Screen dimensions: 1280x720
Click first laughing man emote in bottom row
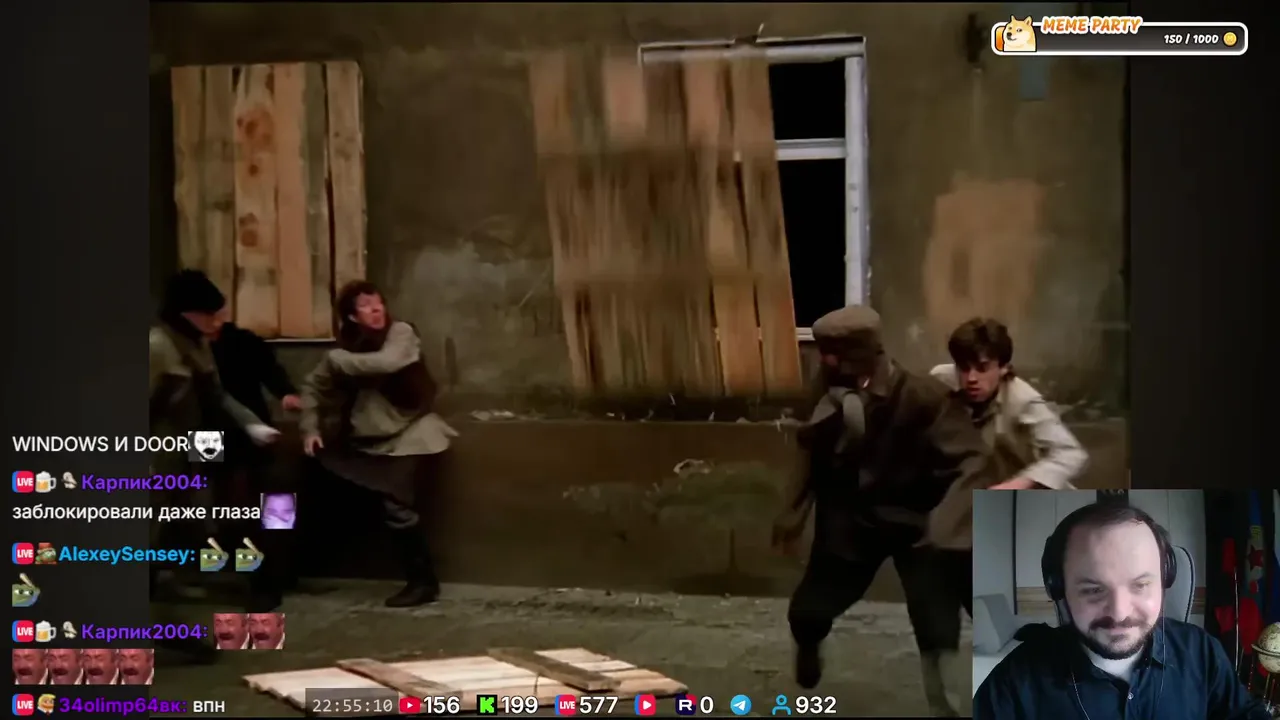[29, 666]
